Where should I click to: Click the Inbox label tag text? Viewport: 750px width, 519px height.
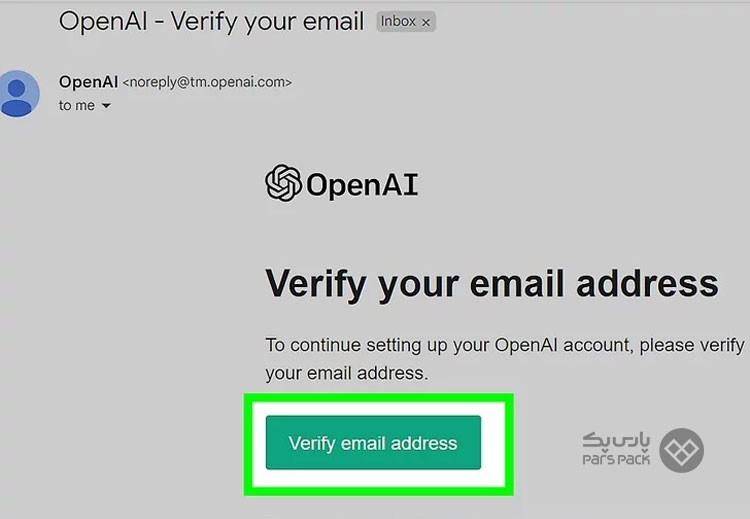(x=397, y=22)
